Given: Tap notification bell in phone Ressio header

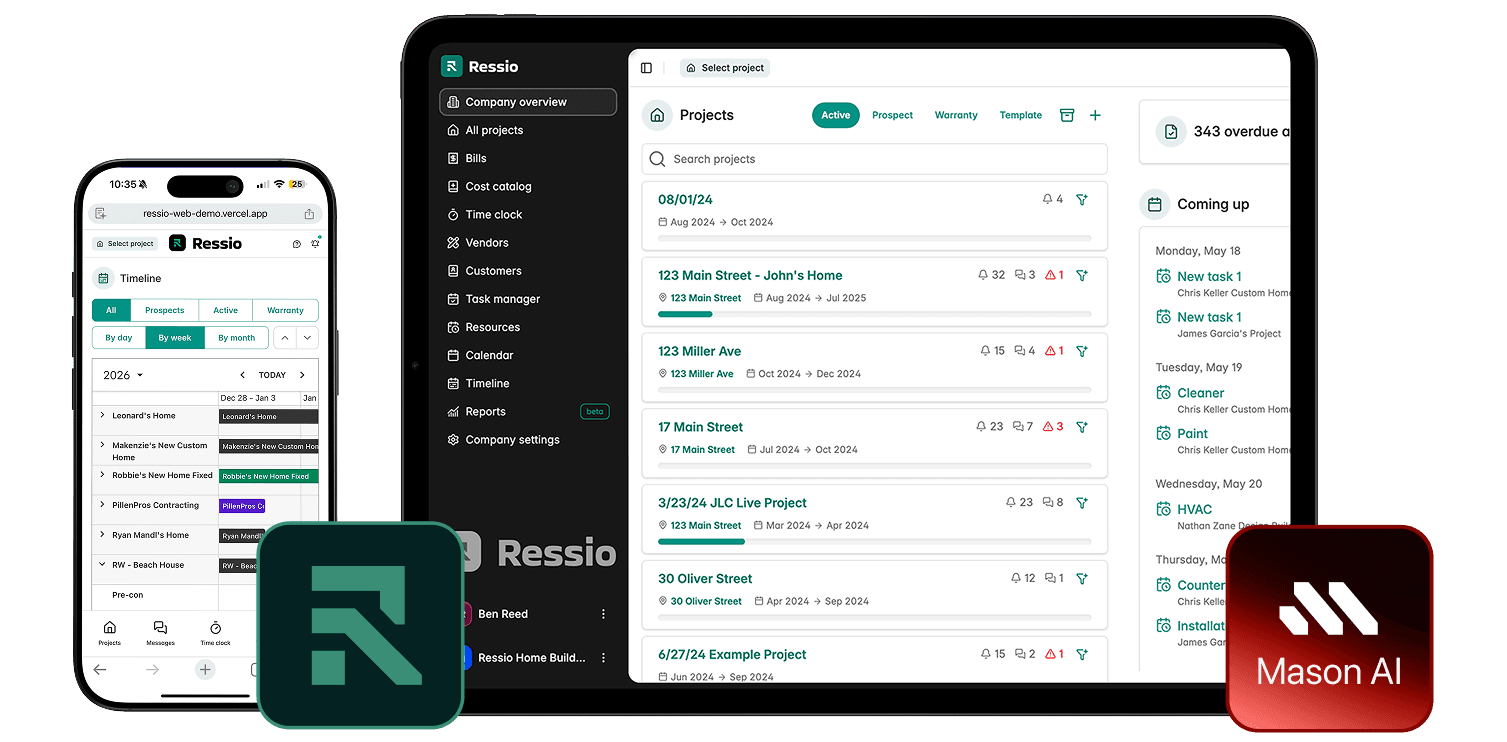Looking at the screenshot, I should pos(315,243).
